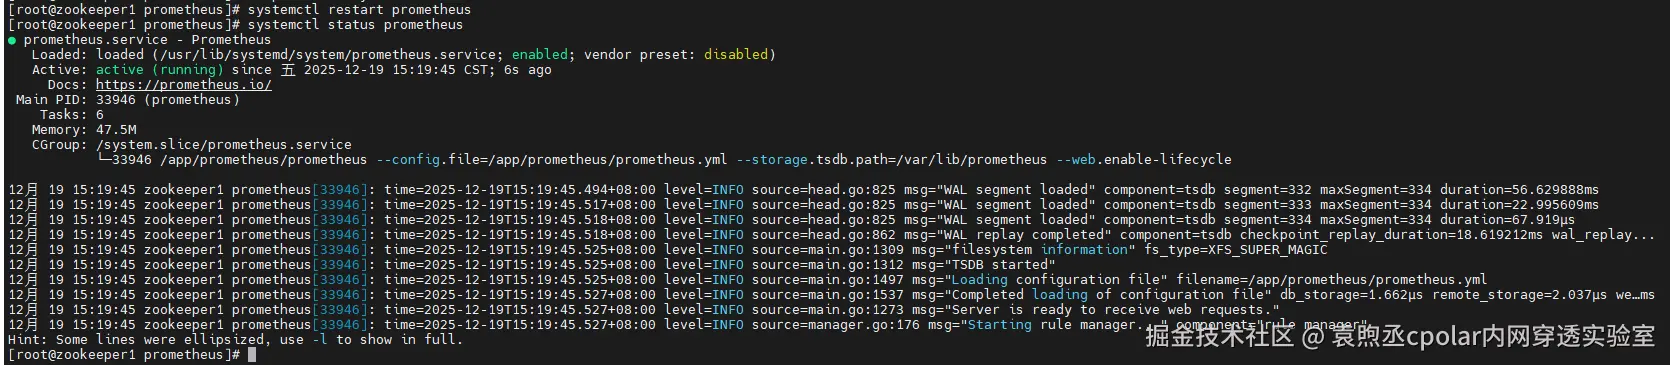Viewport: 1670px width, 365px height.
Task: Click 'checkpoint_replay_duration=18.619212ms' value
Action: click(x=1392, y=235)
